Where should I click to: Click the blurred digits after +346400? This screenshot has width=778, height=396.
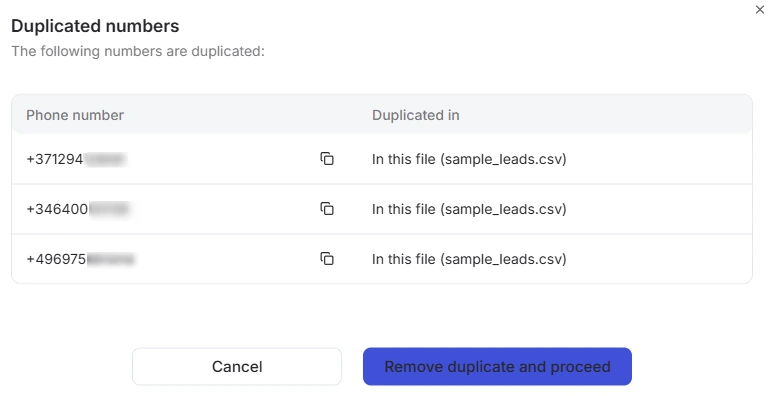(x=109, y=209)
